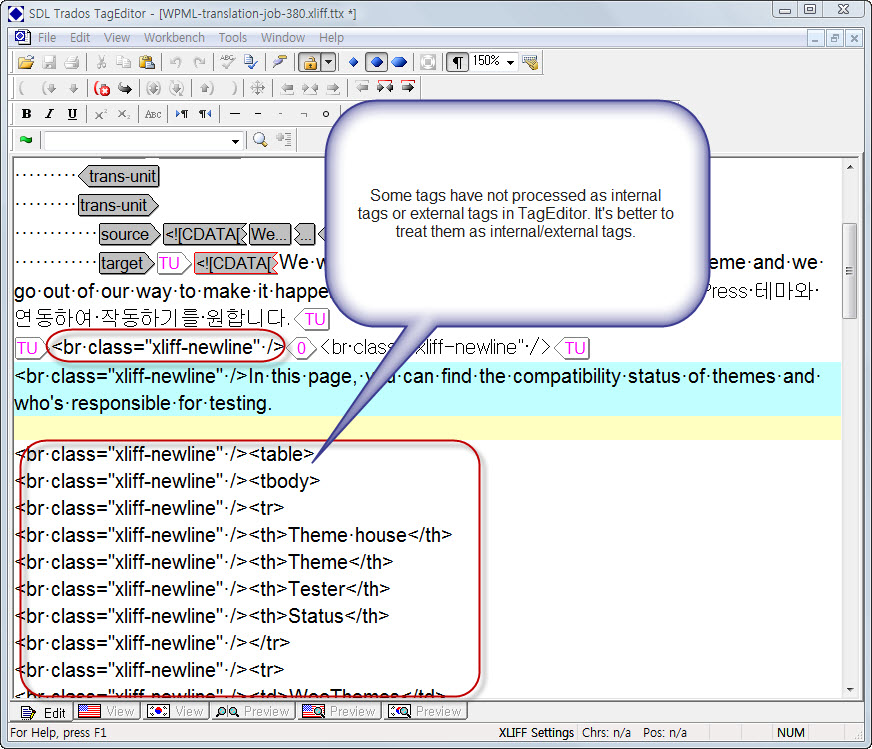872x749 pixels.
Task: Open the tag protection dropdown arrow
Action: coord(329,62)
